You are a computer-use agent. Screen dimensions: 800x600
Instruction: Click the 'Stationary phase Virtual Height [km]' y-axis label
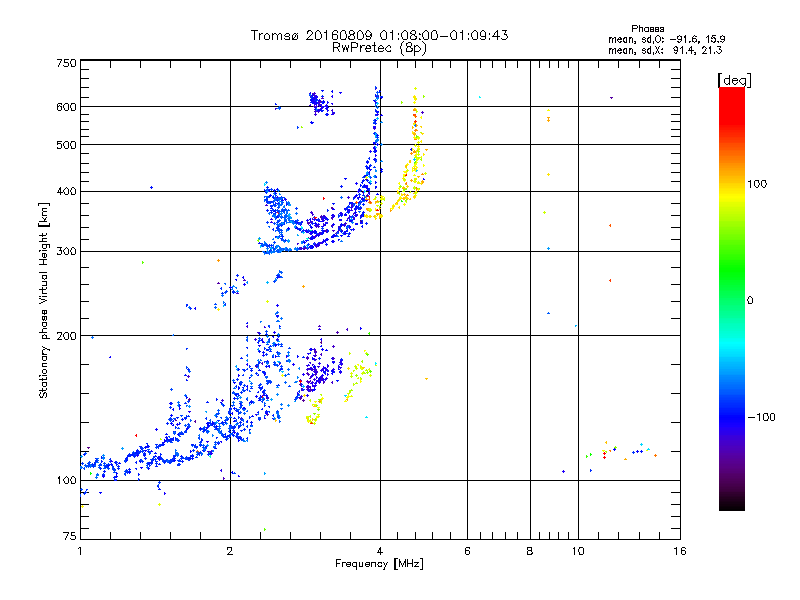(43, 300)
